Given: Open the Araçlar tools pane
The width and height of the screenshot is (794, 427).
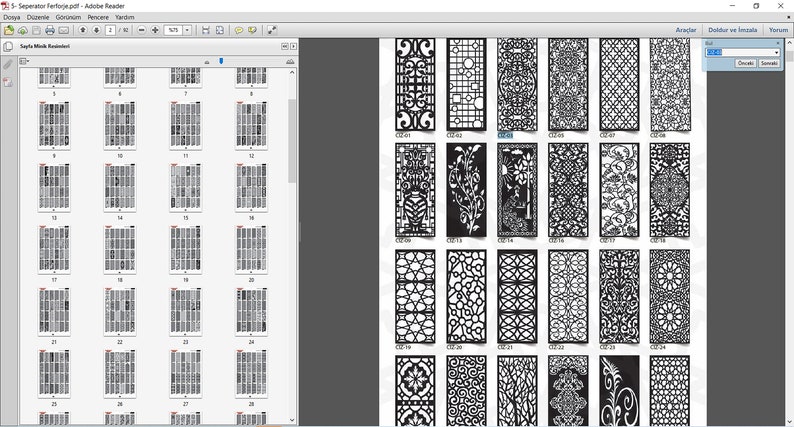Looking at the screenshot, I should pyautogui.click(x=686, y=30).
